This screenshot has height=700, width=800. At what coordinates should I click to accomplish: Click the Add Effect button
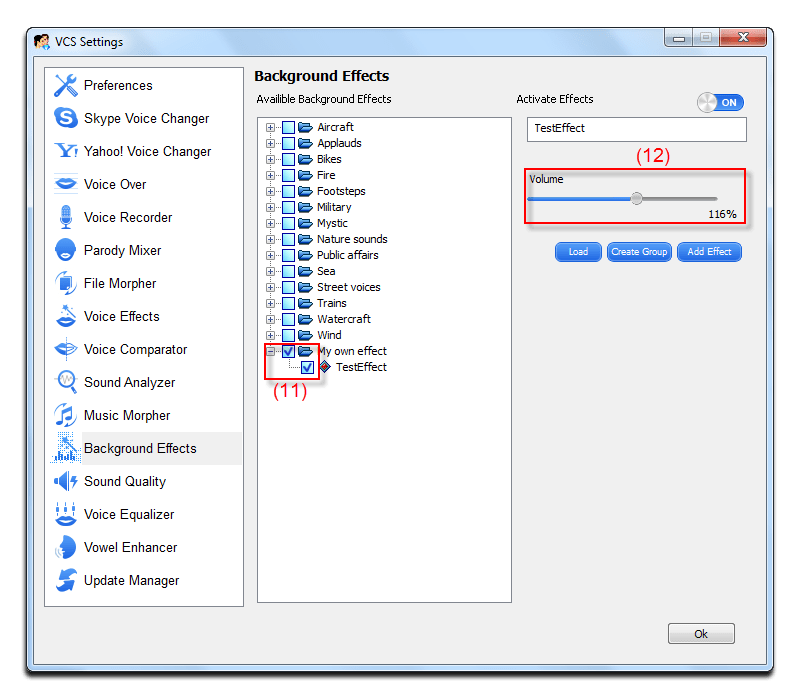(x=709, y=252)
